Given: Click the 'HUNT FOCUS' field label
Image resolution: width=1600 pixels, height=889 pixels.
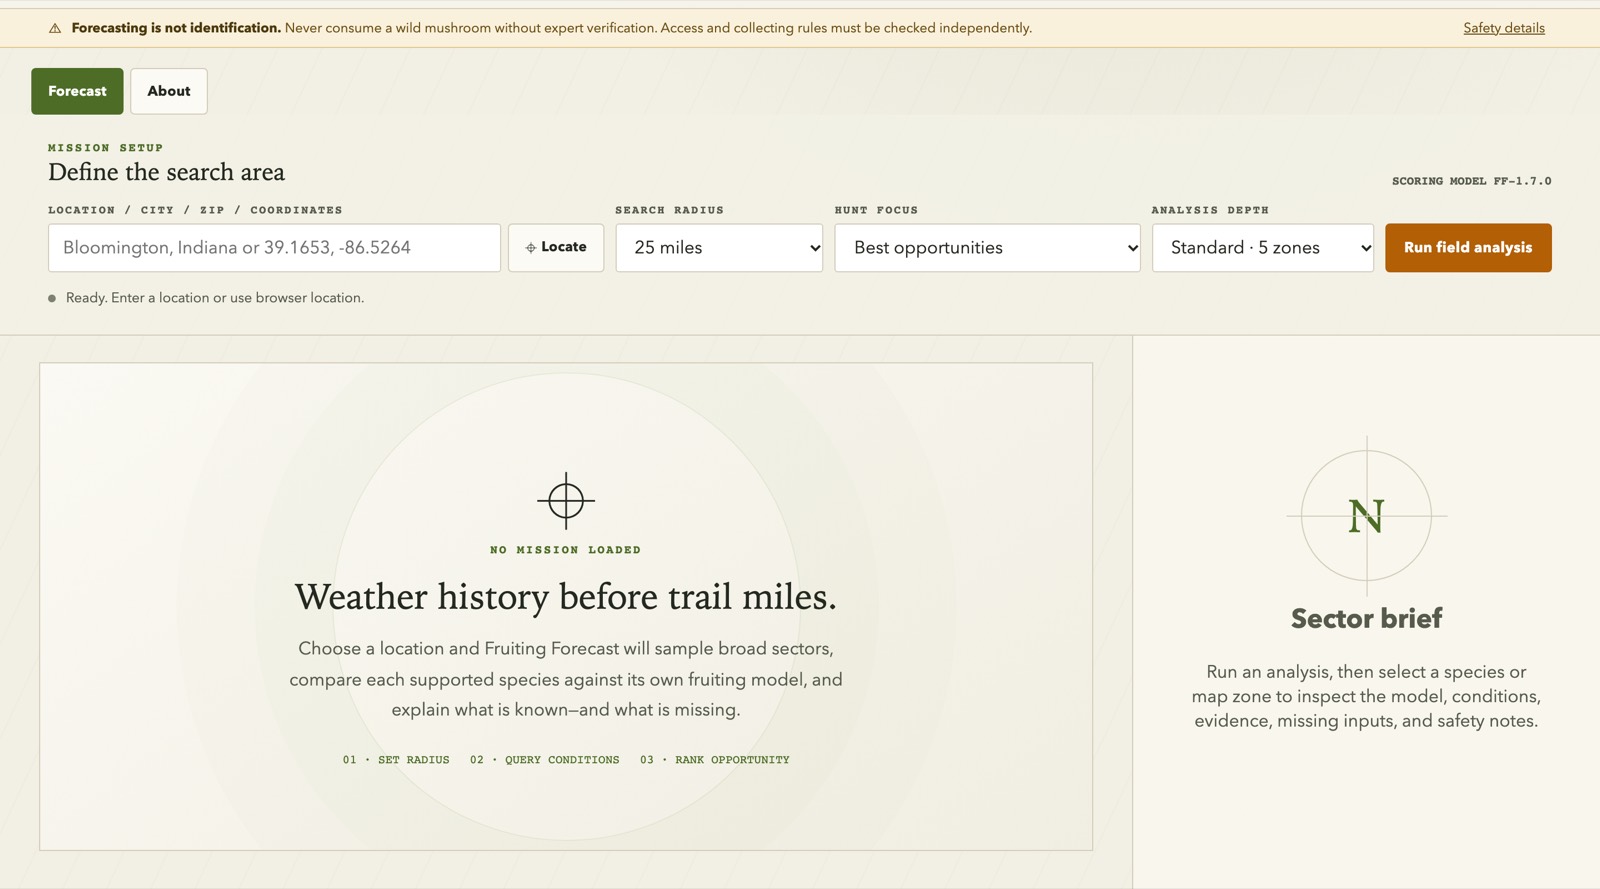Looking at the screenshot, I should click(876, 210).
